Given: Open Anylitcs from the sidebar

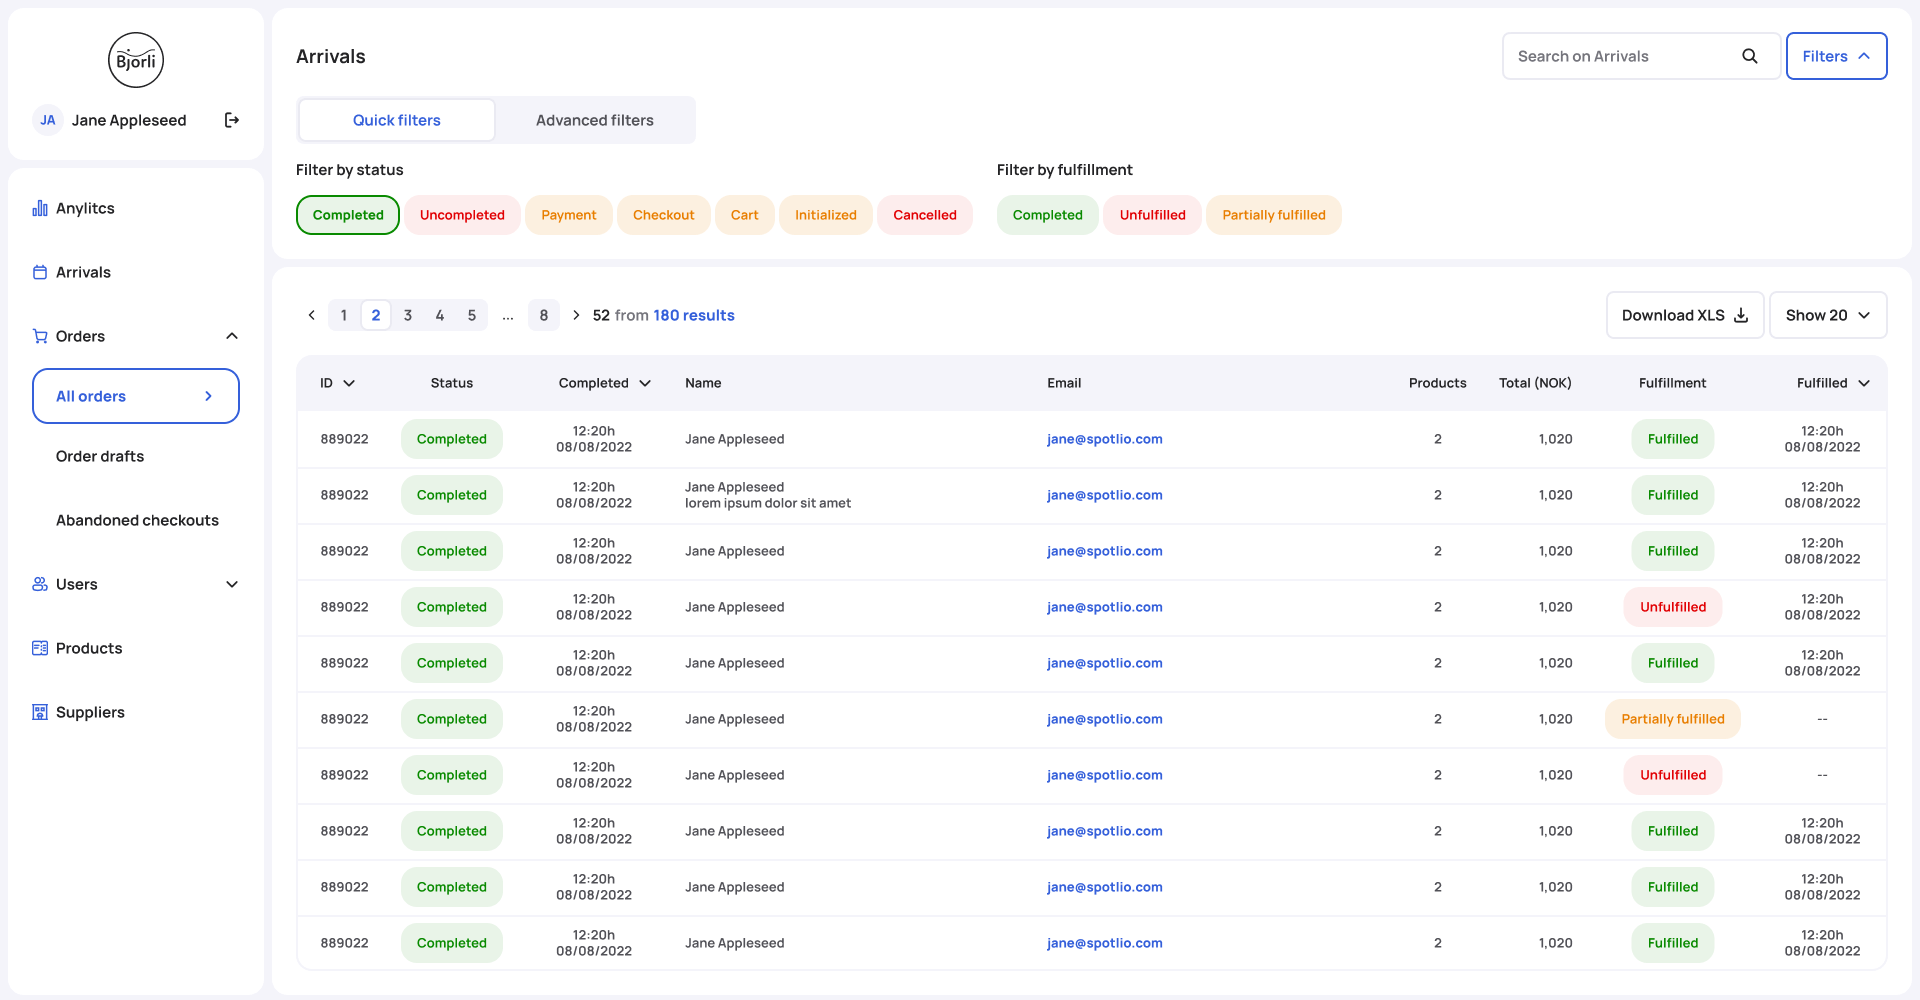Looking at the screenshot, I should [x=85, y=208].
